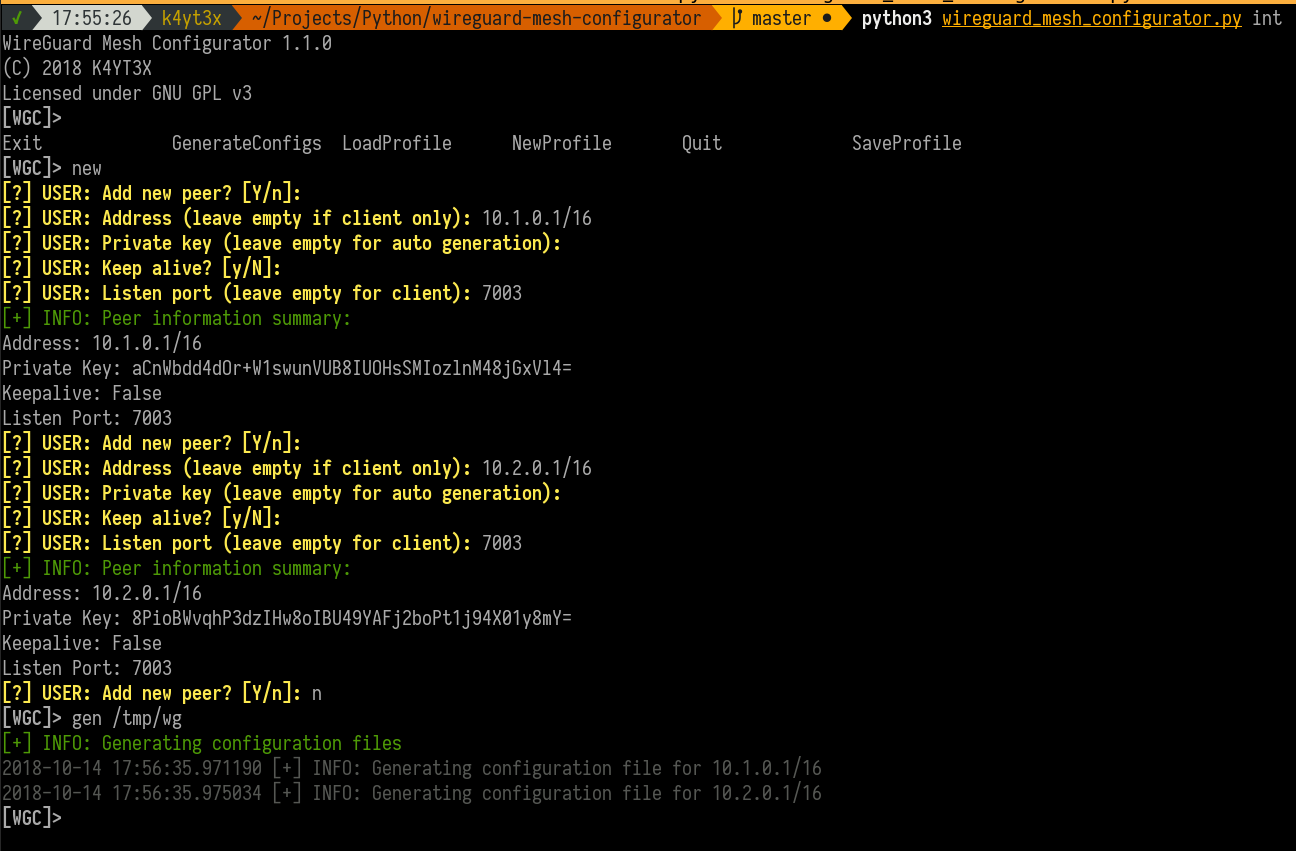Click the green checkmark status icon
The image size is (1296, 851).
point(17,18)
